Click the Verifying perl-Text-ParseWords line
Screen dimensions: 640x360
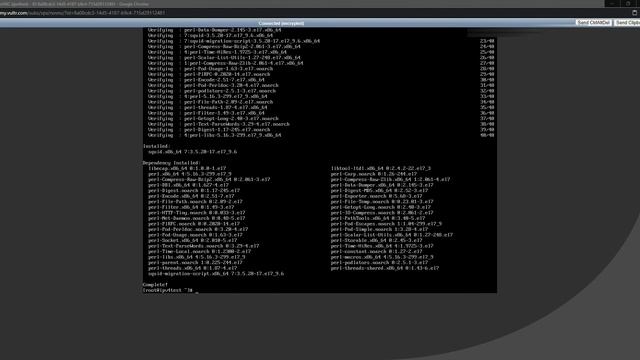tap(219, 124)
